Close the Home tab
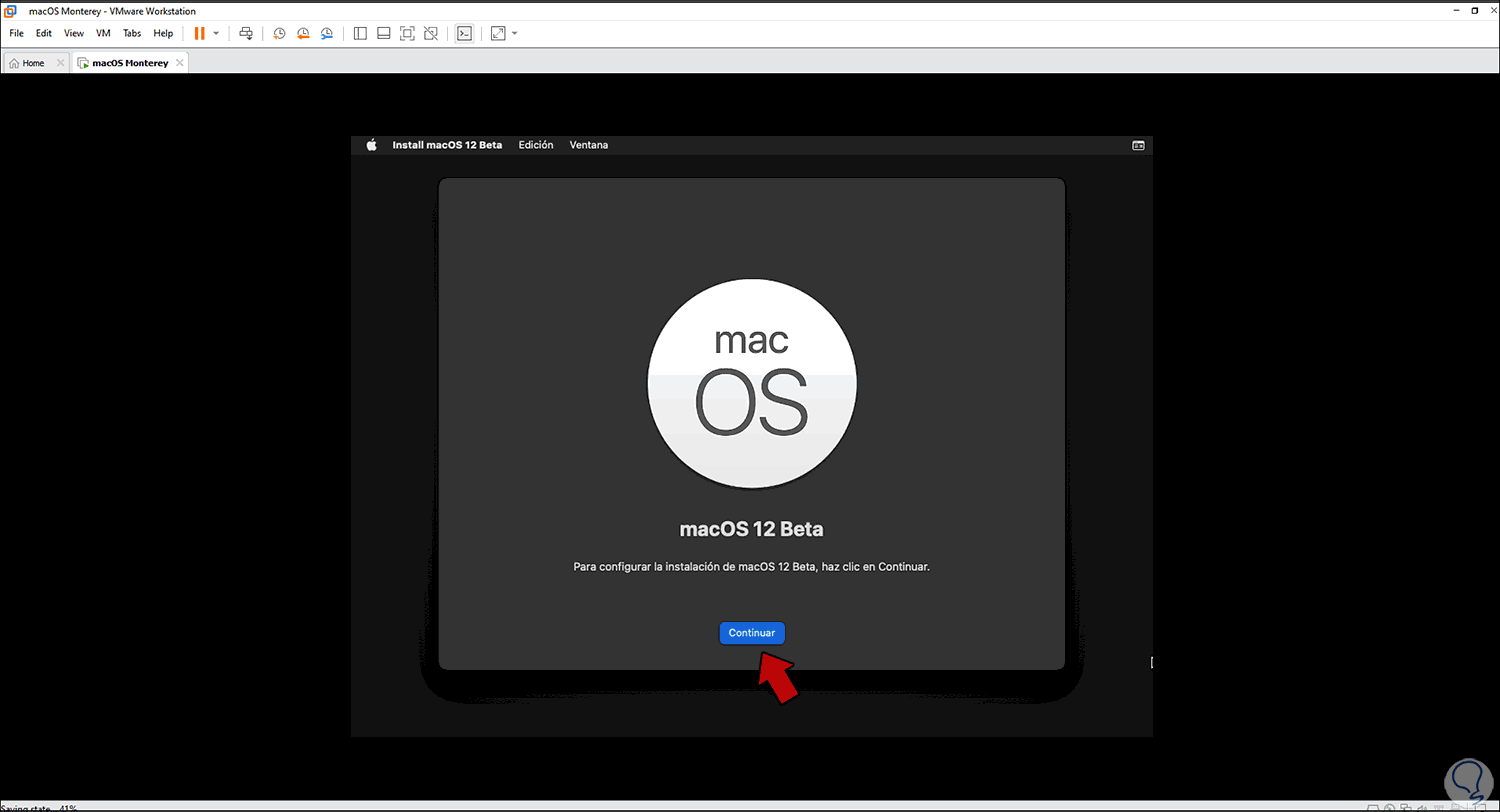The image size is (1500, 812). [61, 63]
